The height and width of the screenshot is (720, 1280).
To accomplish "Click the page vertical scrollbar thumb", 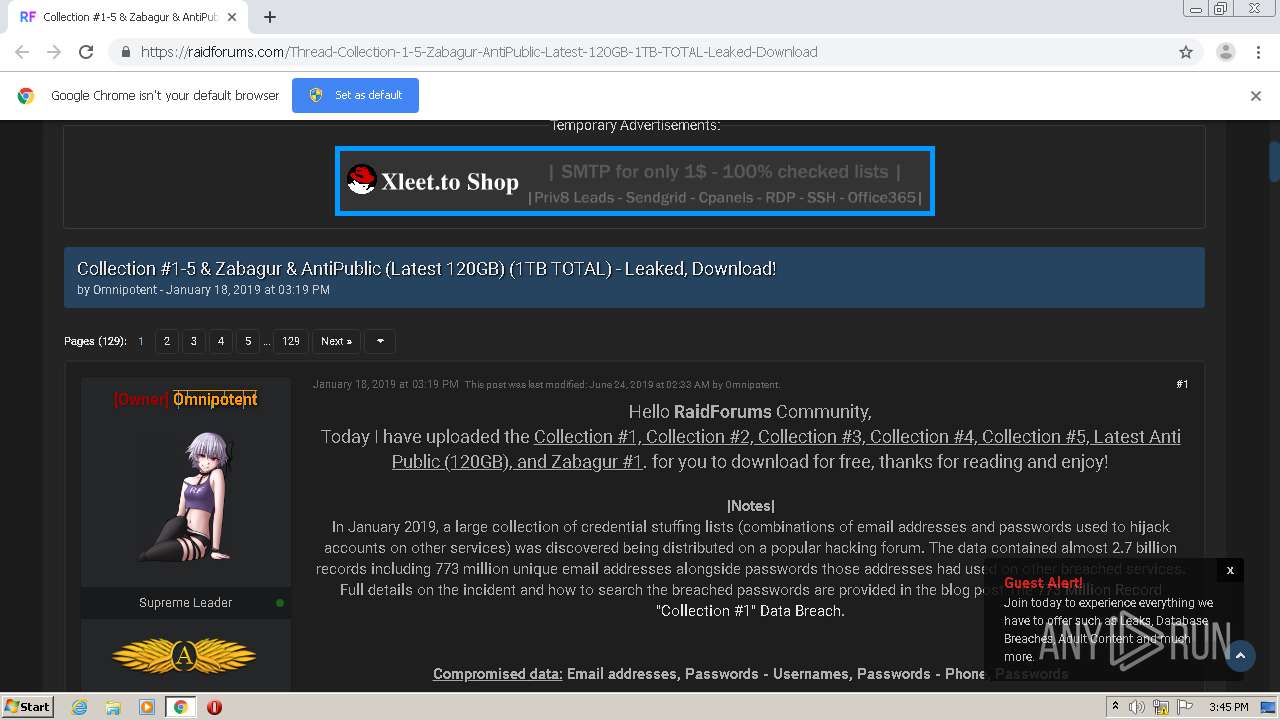I will (1273, 162).
